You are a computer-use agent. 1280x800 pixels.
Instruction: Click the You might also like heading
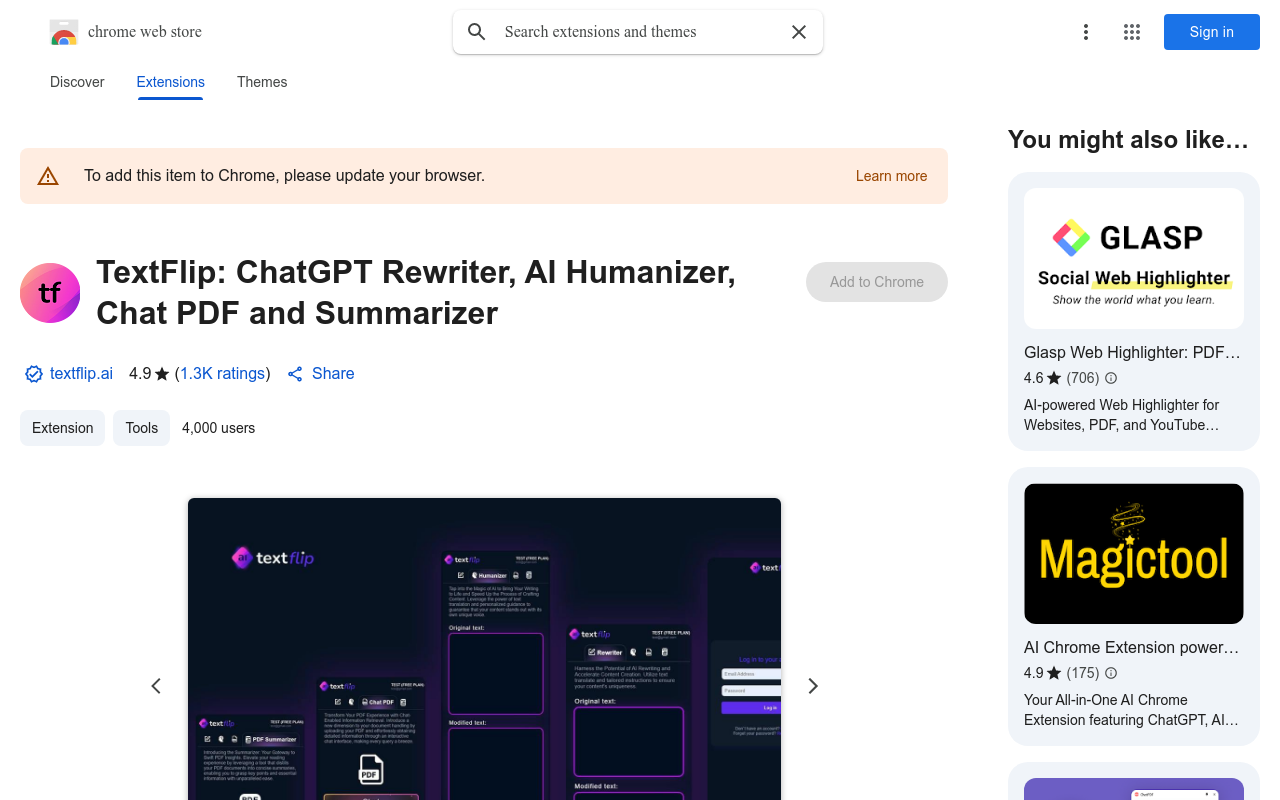(x=1129, y=140)
